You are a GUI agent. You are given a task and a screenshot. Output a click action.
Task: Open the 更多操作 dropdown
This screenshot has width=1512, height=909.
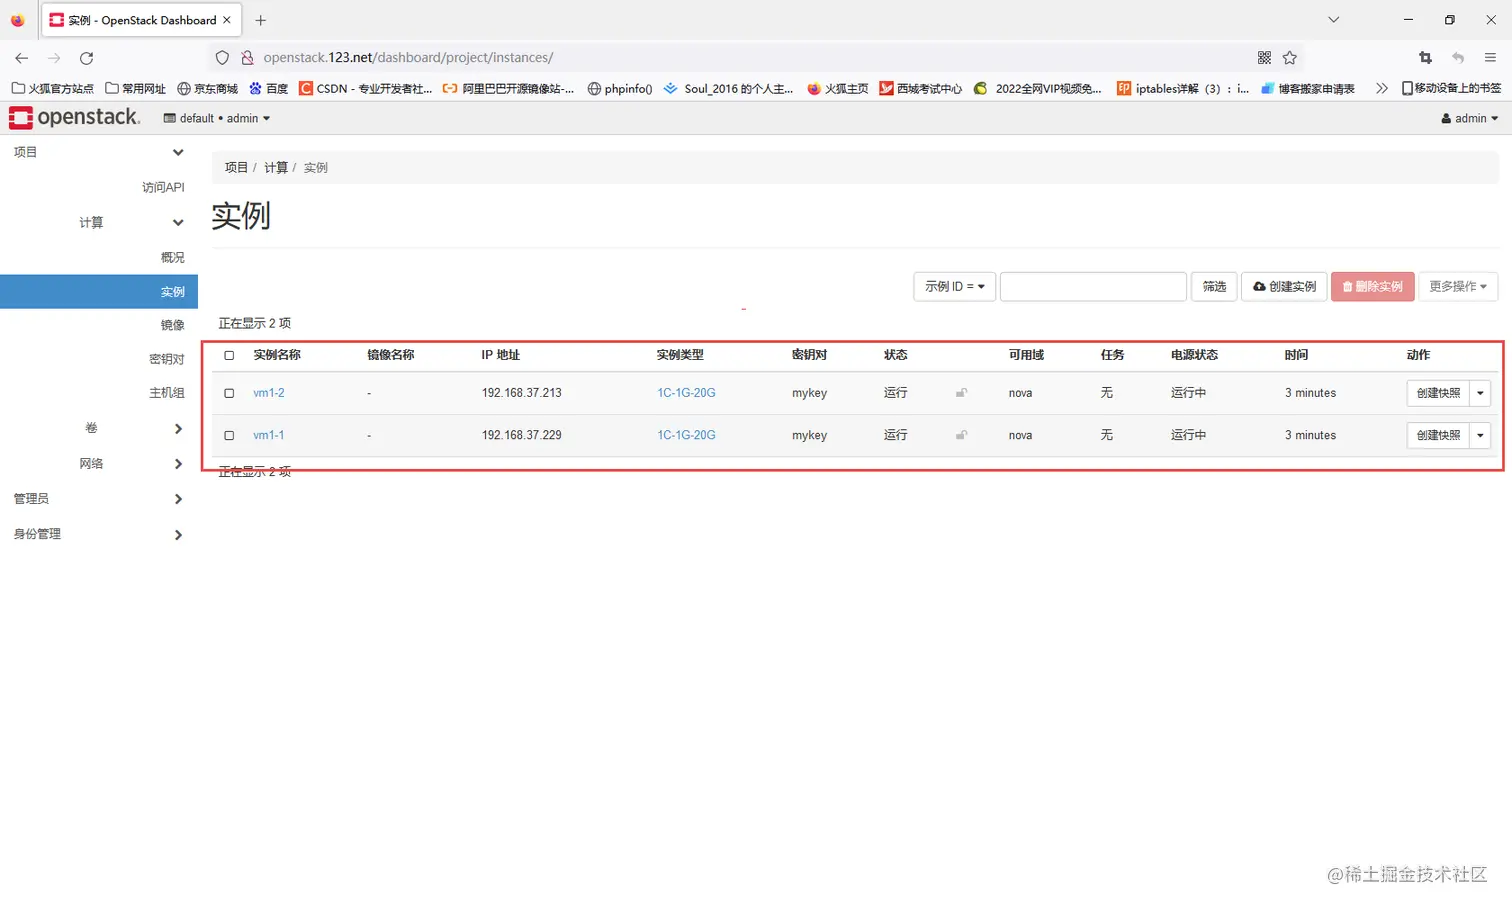coord(1458,286)
